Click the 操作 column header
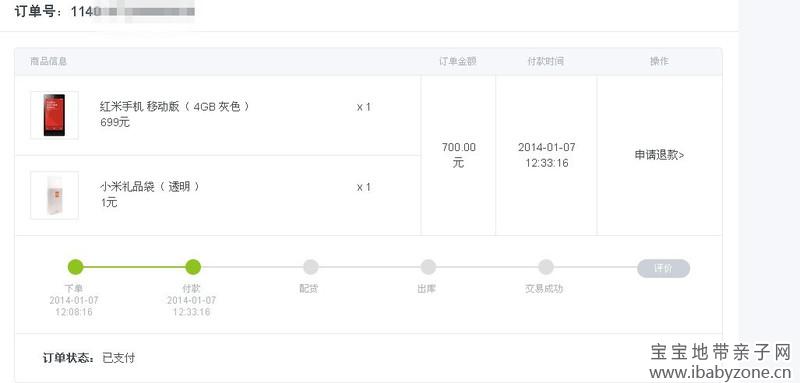Viewport: 800px width, 383px height. tap(659, 61)
